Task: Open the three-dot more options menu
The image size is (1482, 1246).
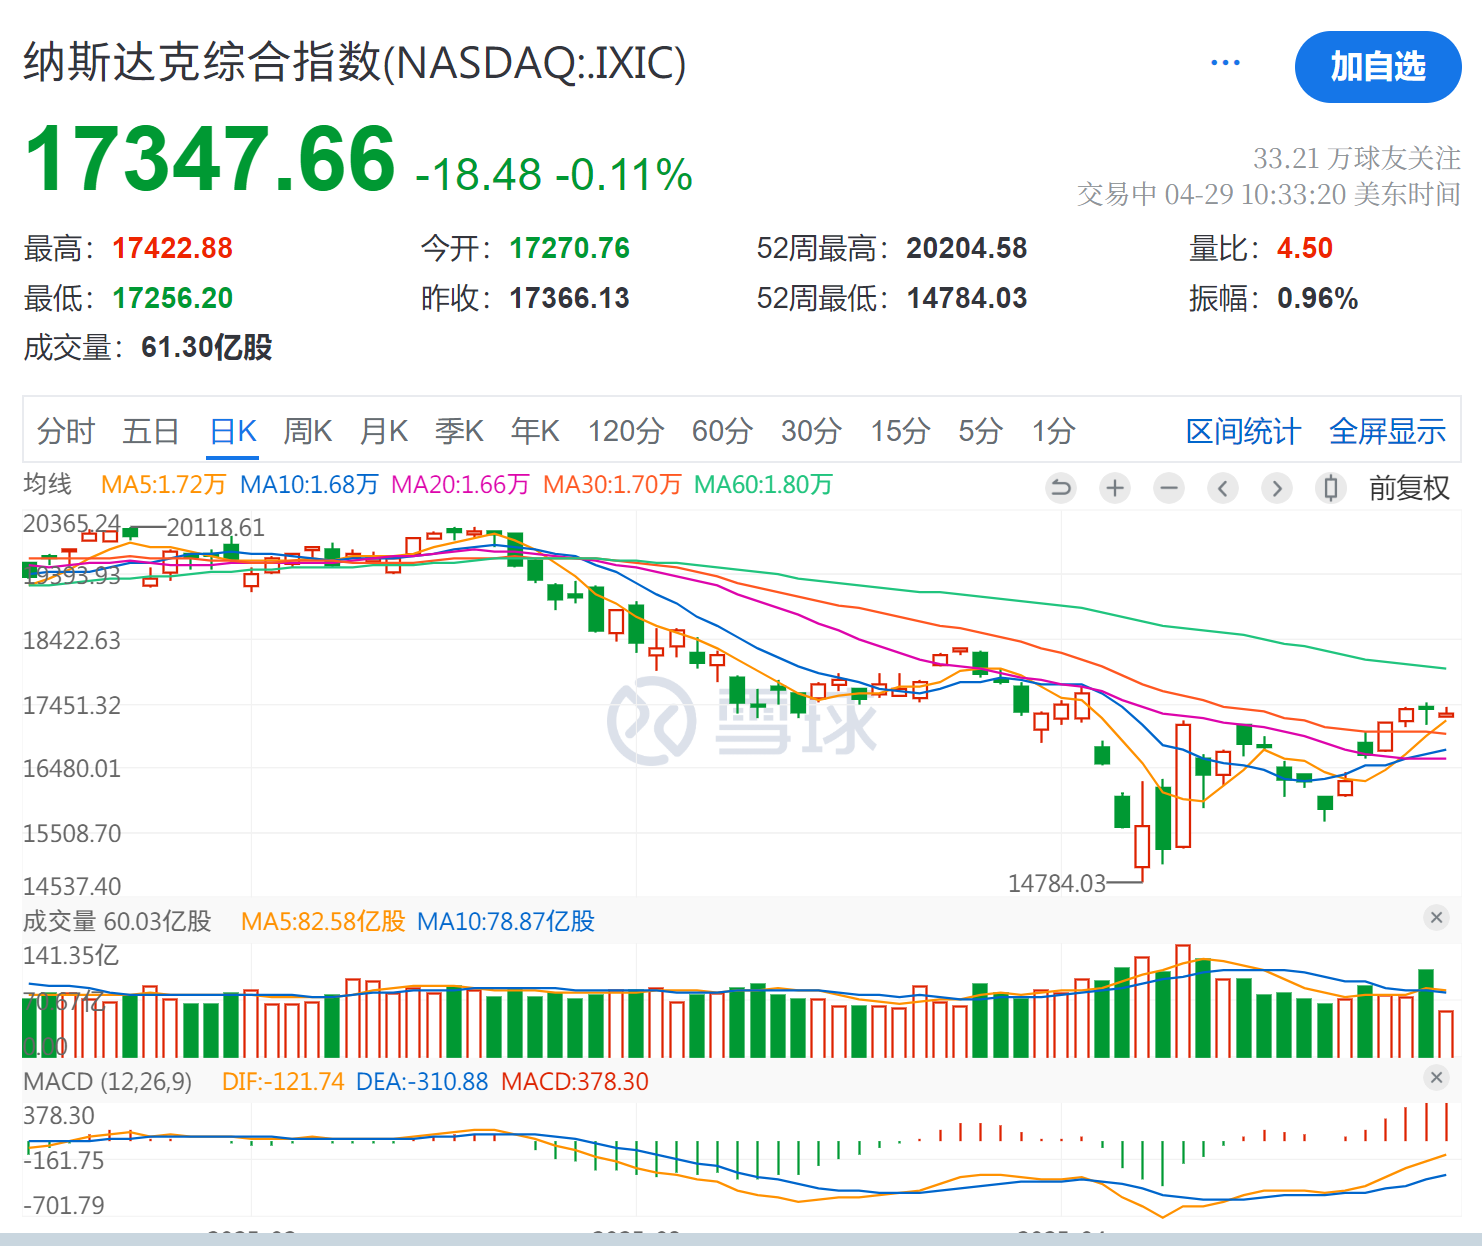Action: (x=1225, y=63)
